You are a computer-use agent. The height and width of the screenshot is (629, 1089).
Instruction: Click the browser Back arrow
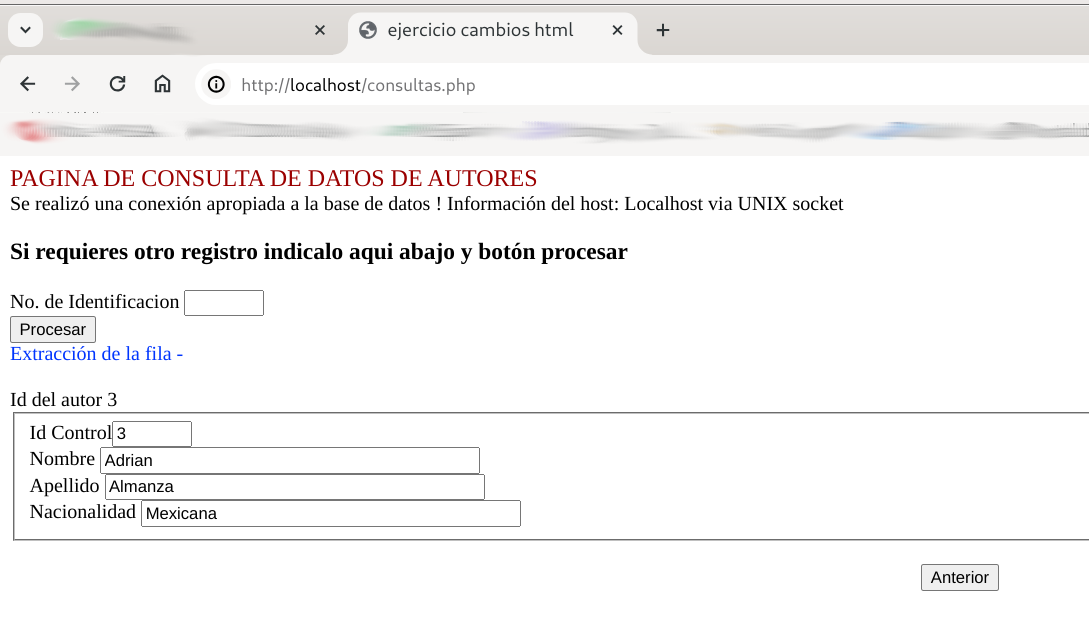point(28,85)
